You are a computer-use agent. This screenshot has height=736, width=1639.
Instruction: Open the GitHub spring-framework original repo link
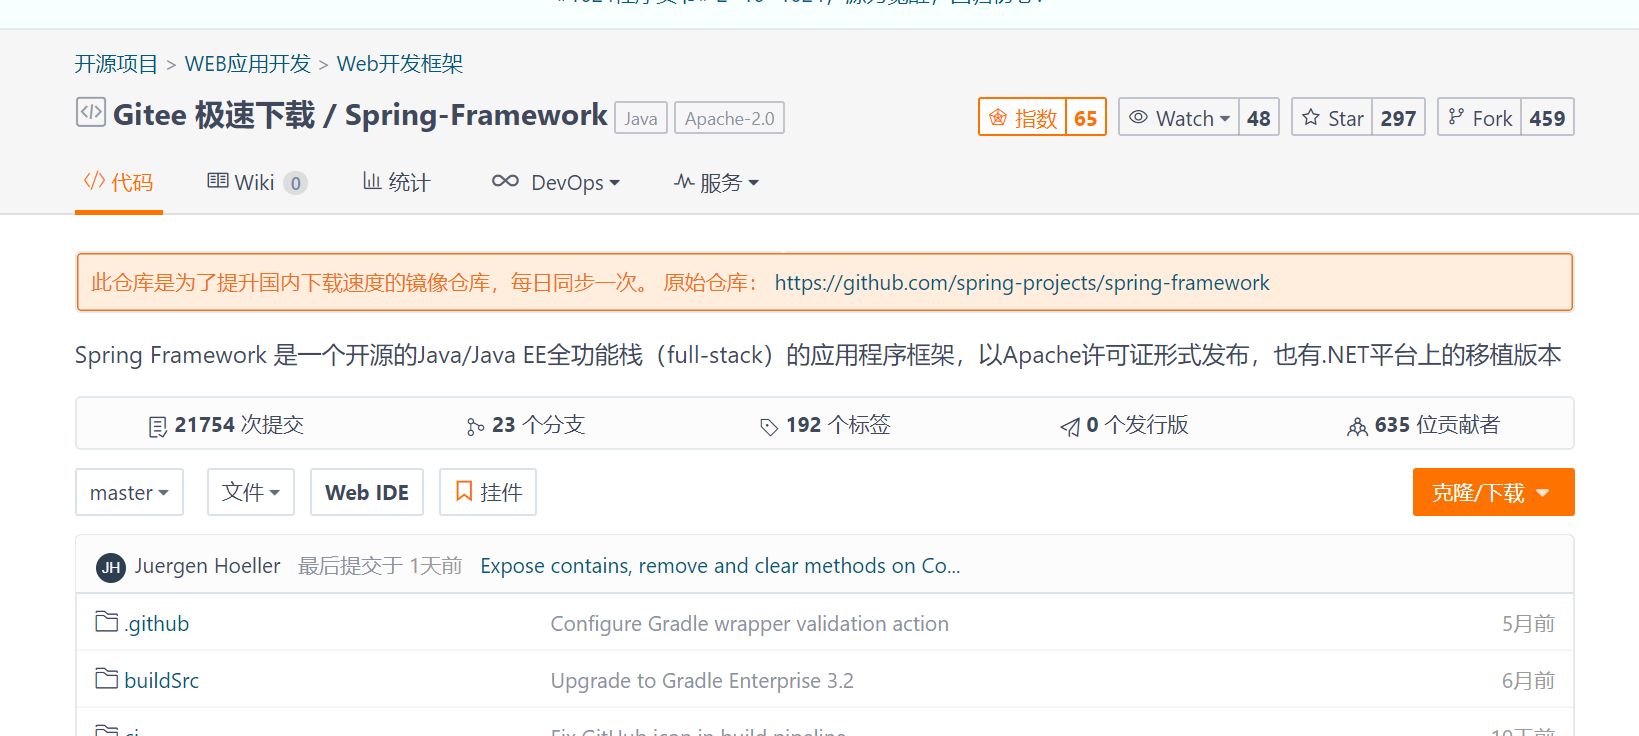[x=1022, y=283]
